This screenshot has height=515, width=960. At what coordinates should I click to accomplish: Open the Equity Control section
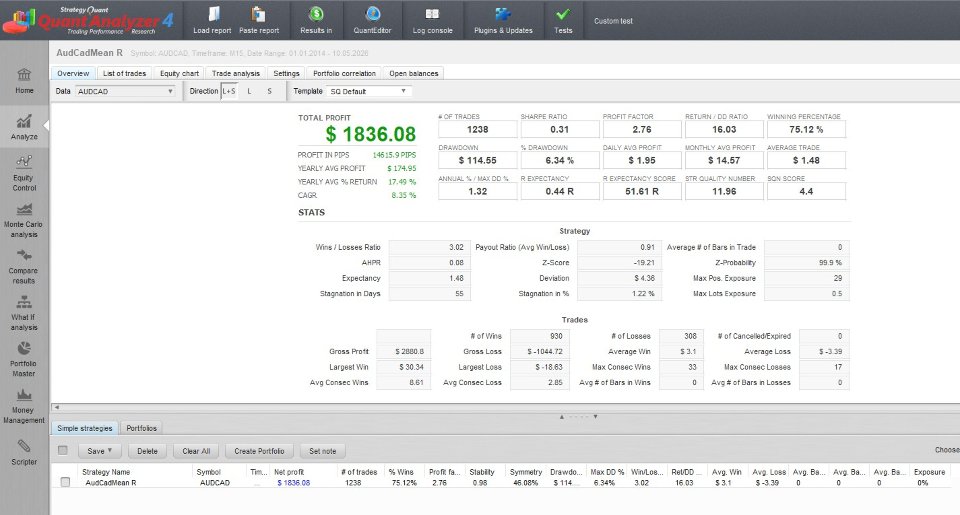[24, 173]
